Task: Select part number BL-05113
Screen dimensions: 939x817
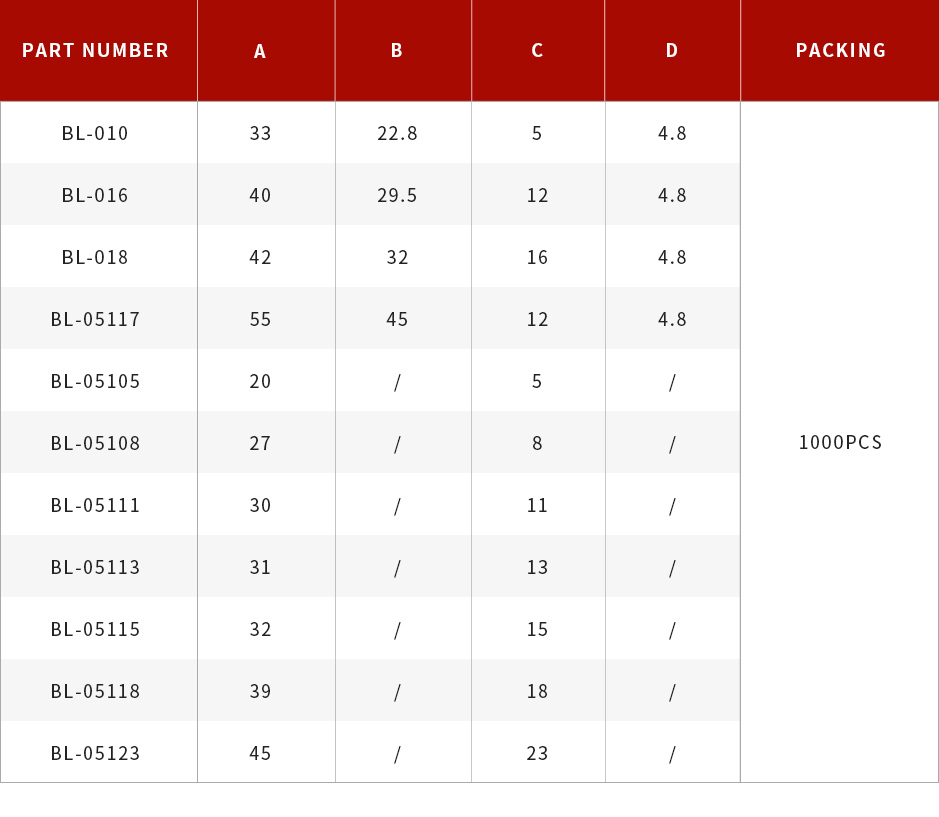Action: click(x=95, y=567)
